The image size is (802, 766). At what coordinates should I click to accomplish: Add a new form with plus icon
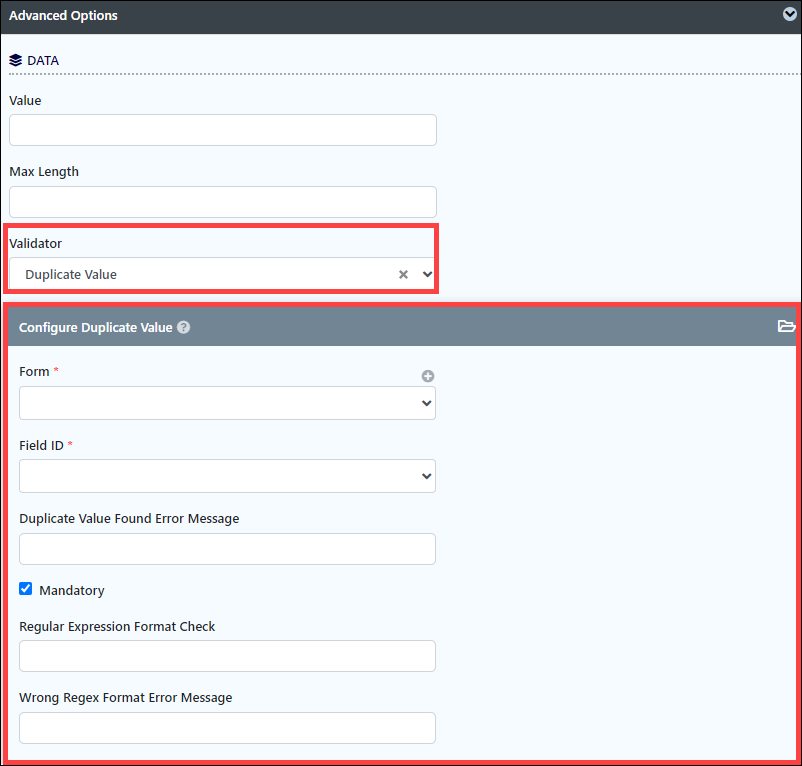click(x=428, y=376)
